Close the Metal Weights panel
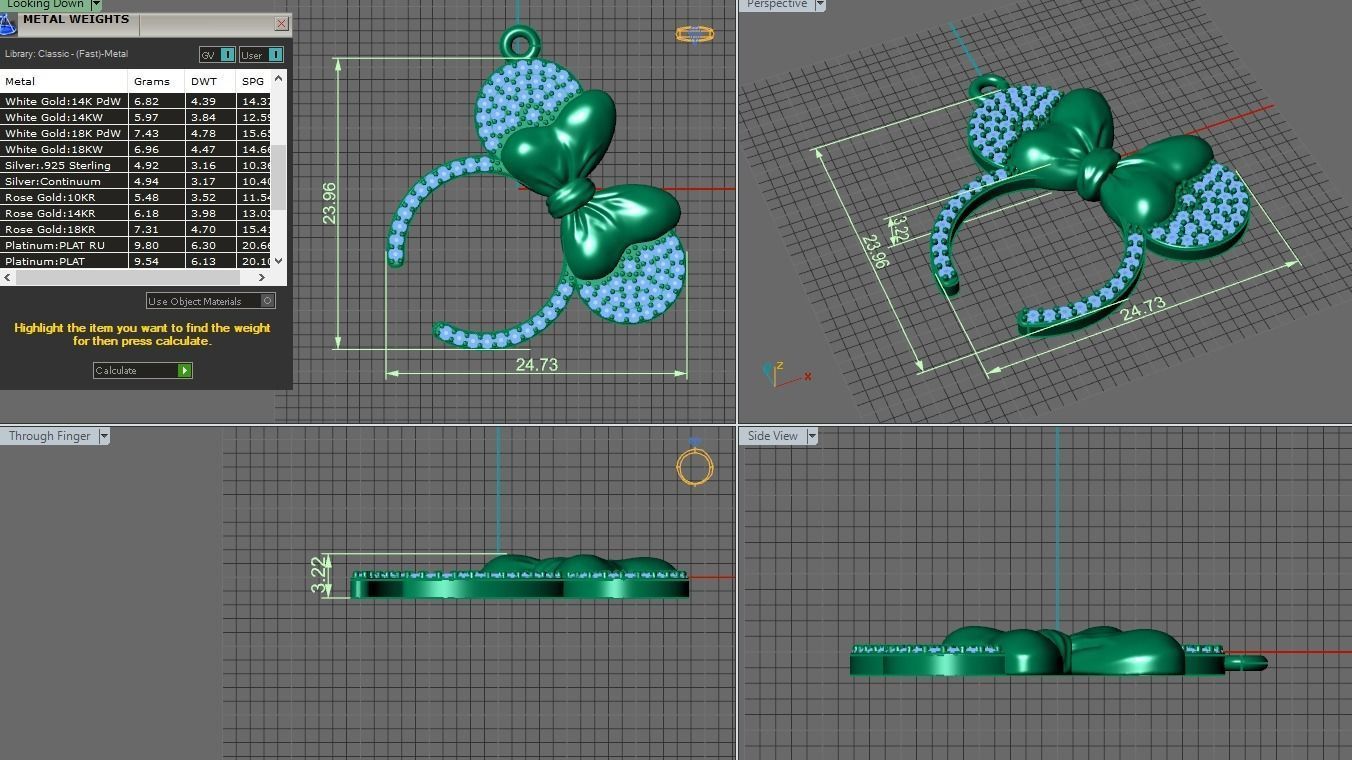Viewport: 1352px width, 760px height. (x=281, y=23)
